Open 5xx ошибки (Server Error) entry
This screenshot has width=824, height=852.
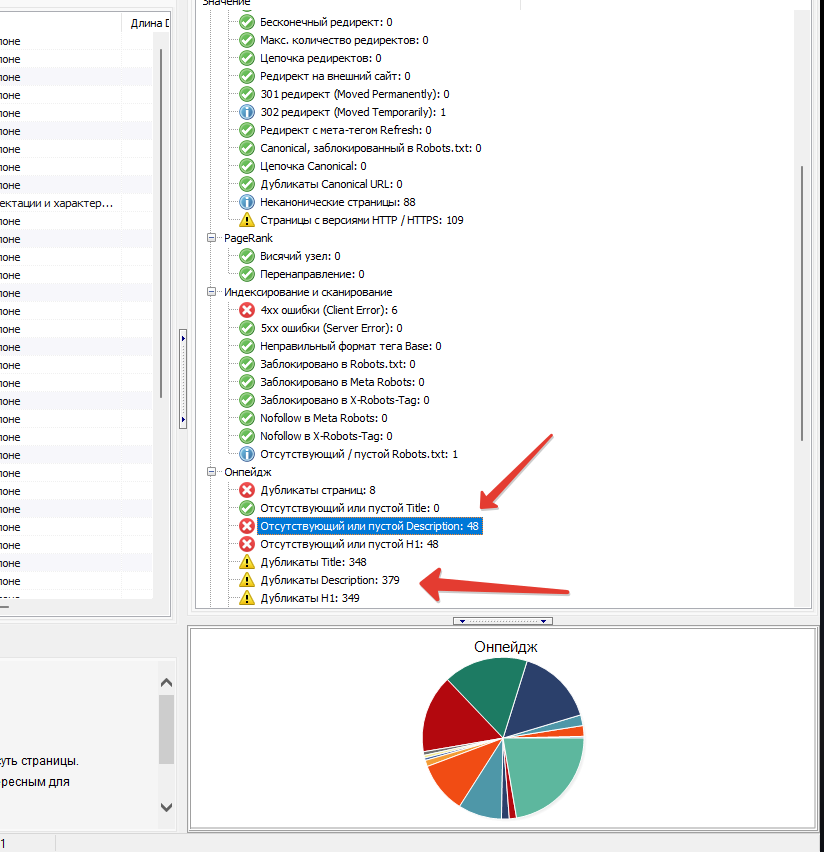[x=331, y=328]
